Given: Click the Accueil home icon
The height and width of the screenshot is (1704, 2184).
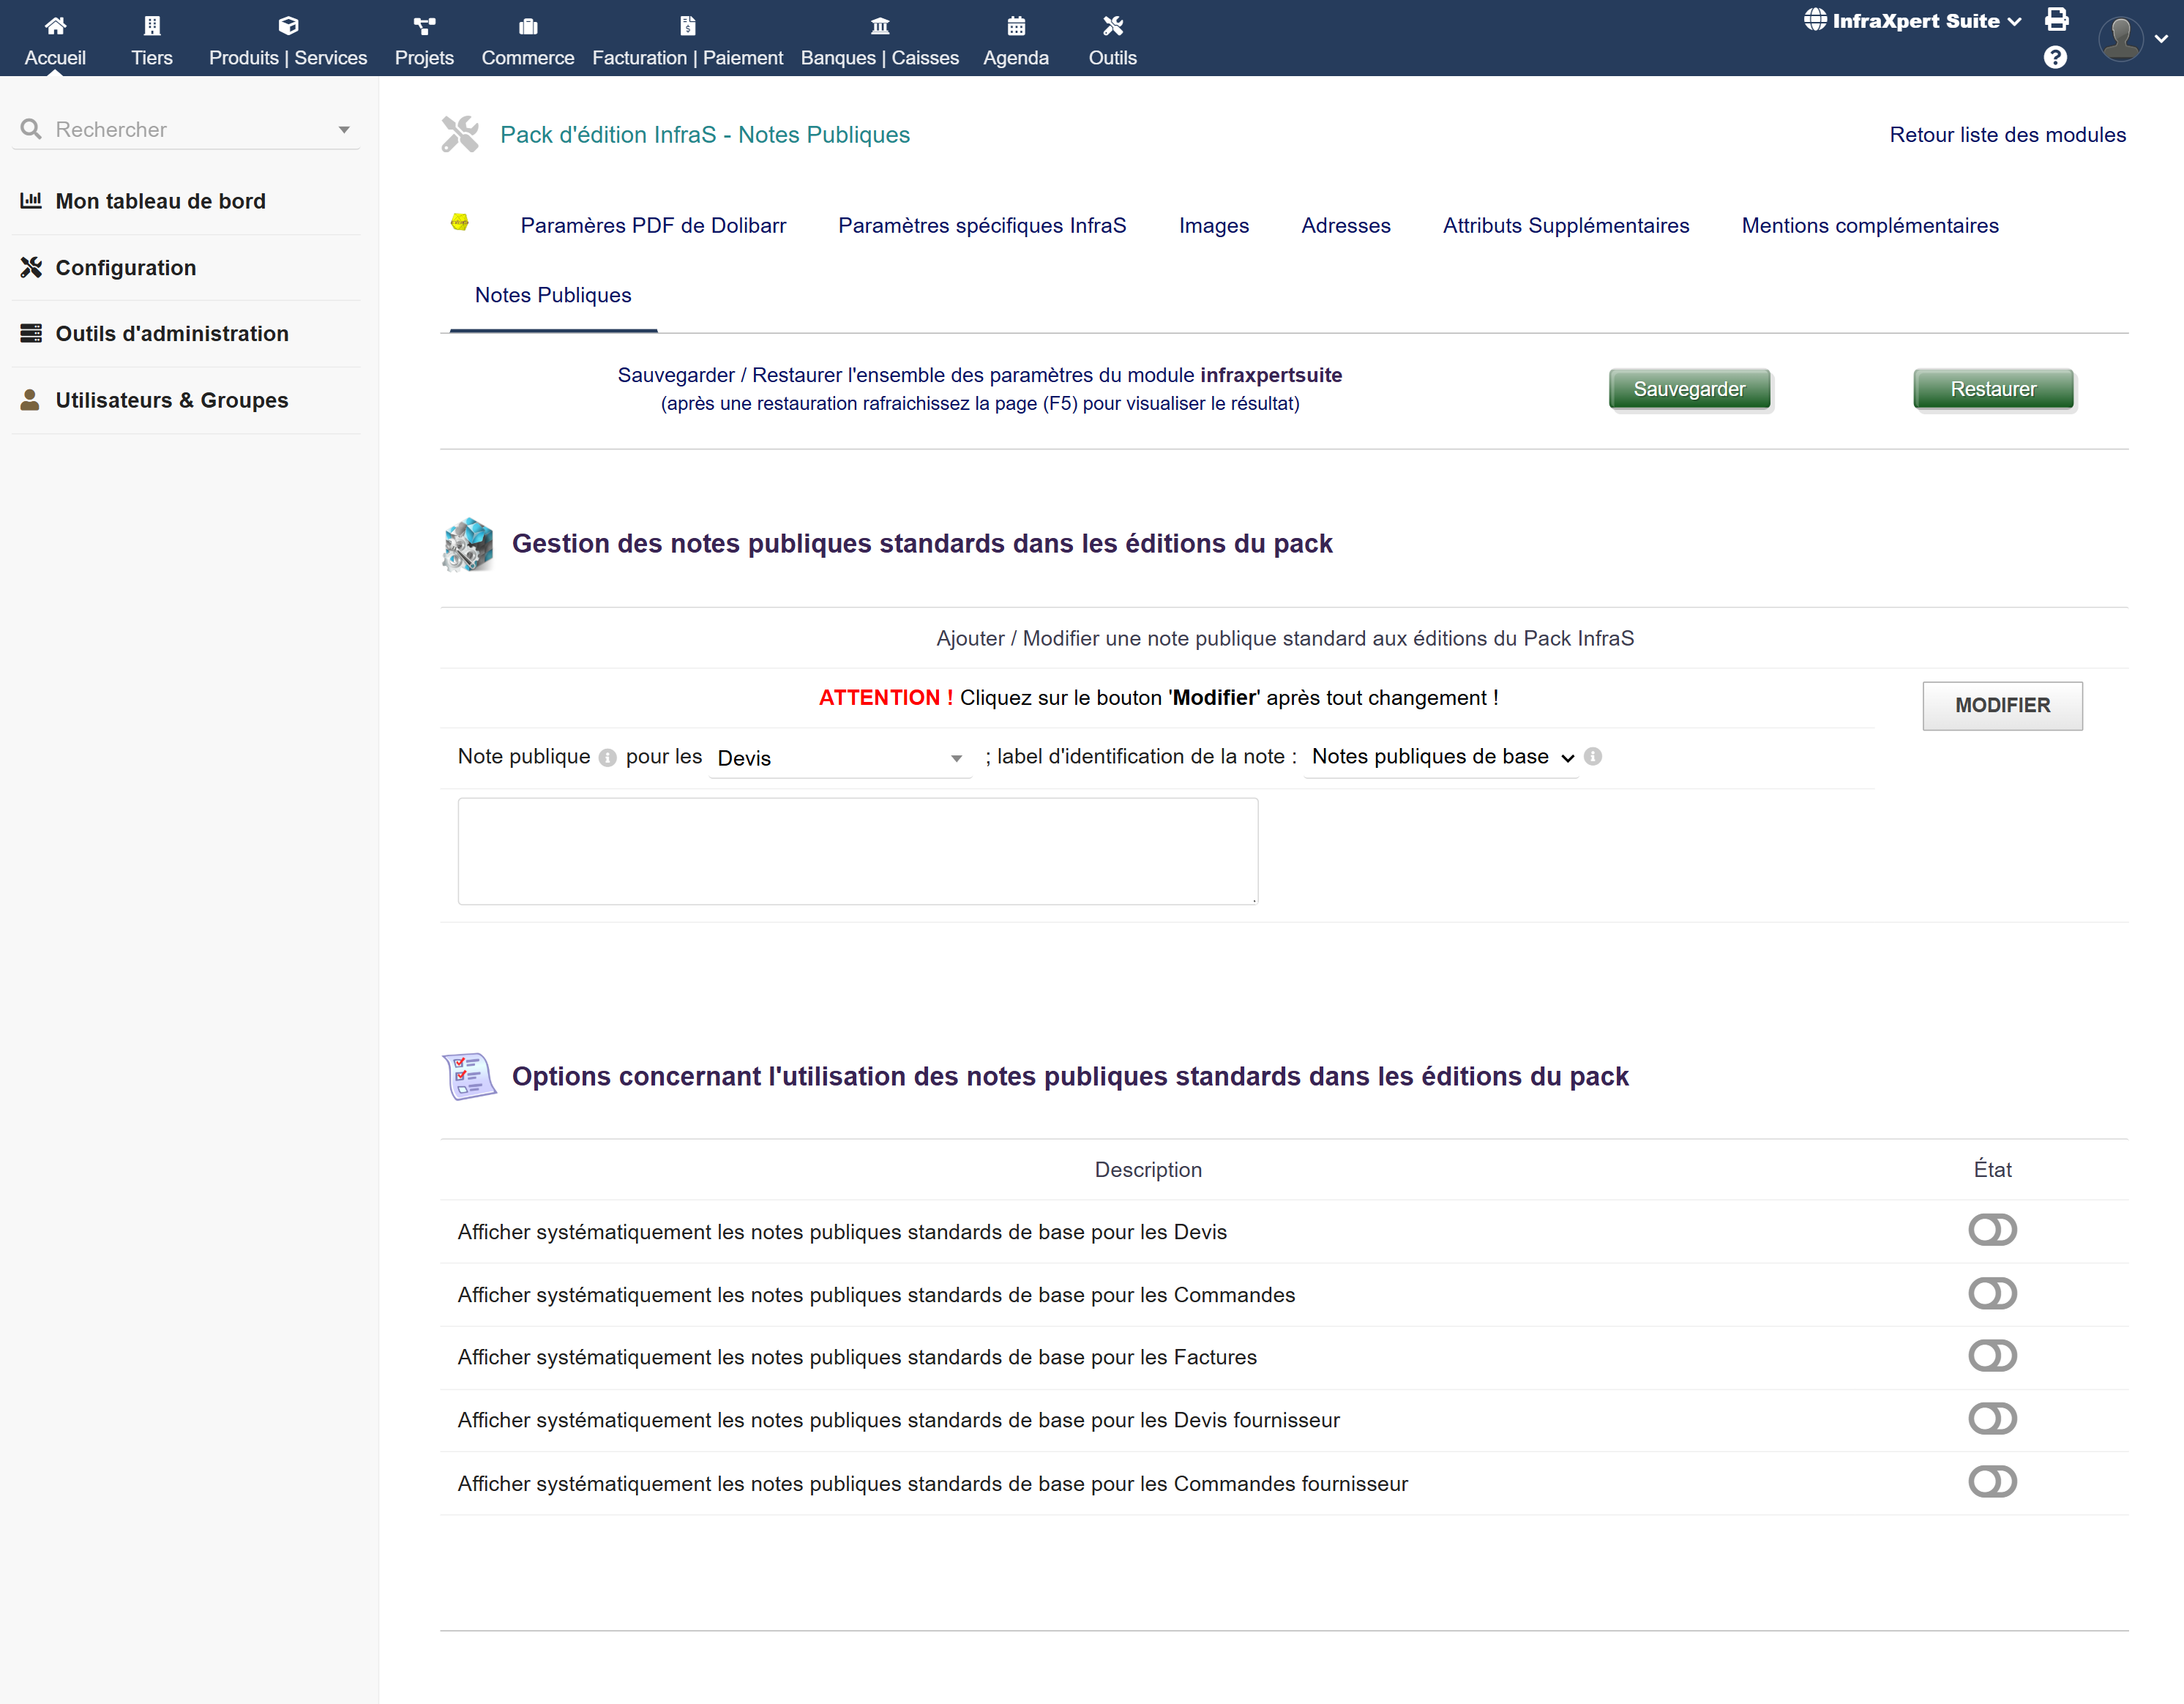Looking at the screenshot, I should point(55,26).
